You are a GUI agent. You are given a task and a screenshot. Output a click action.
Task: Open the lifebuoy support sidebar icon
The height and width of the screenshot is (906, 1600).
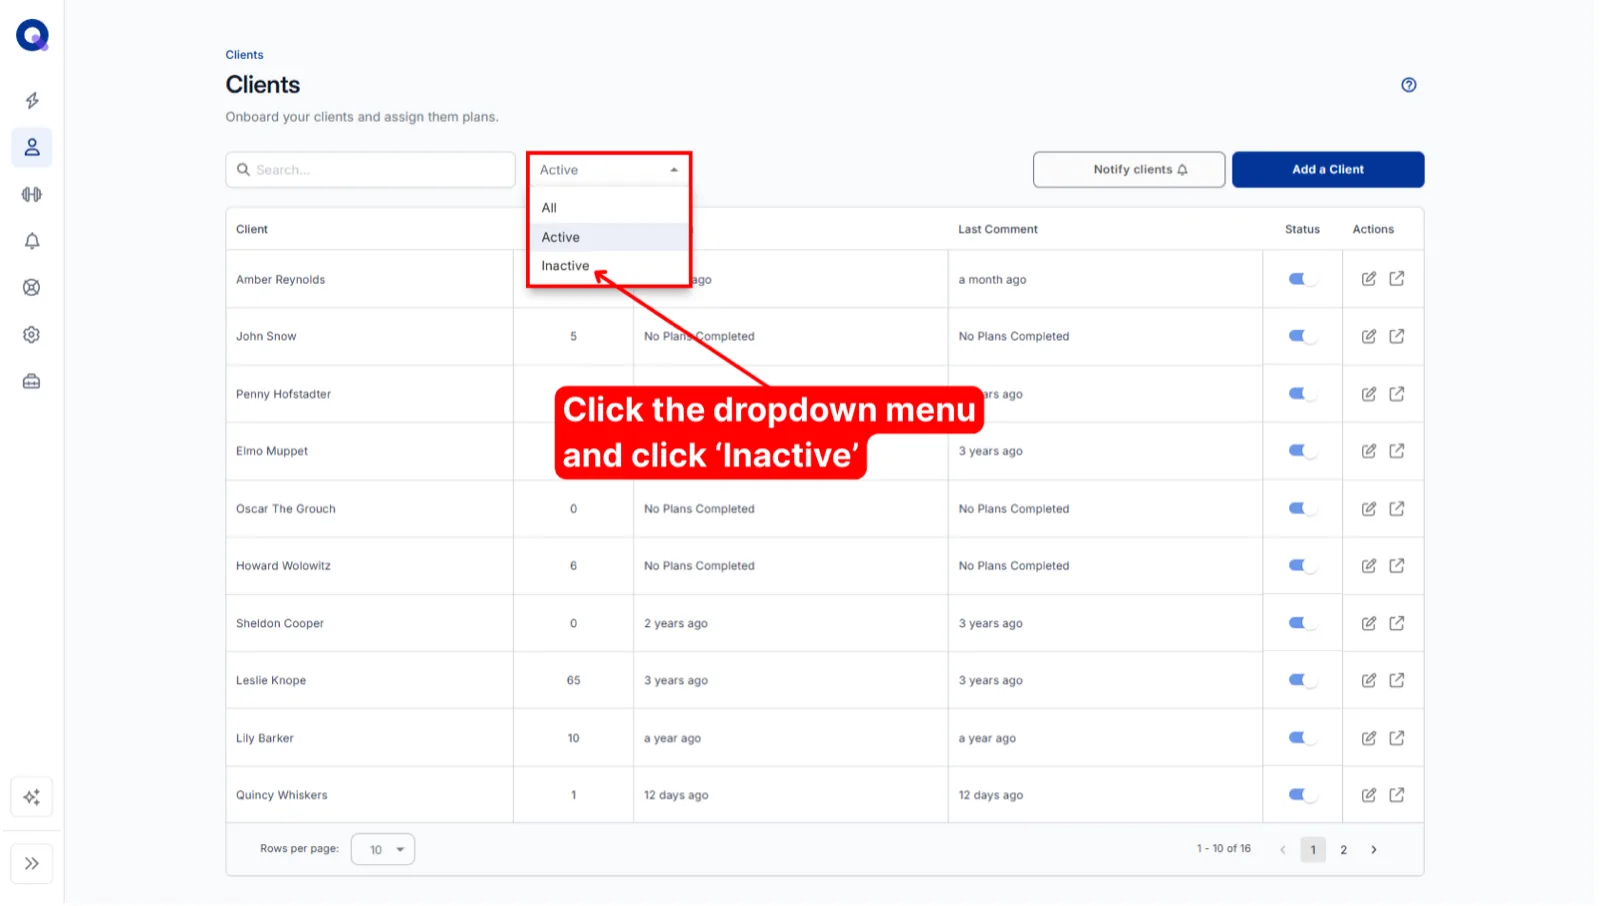pyautogui.click(x=32, y=288)
